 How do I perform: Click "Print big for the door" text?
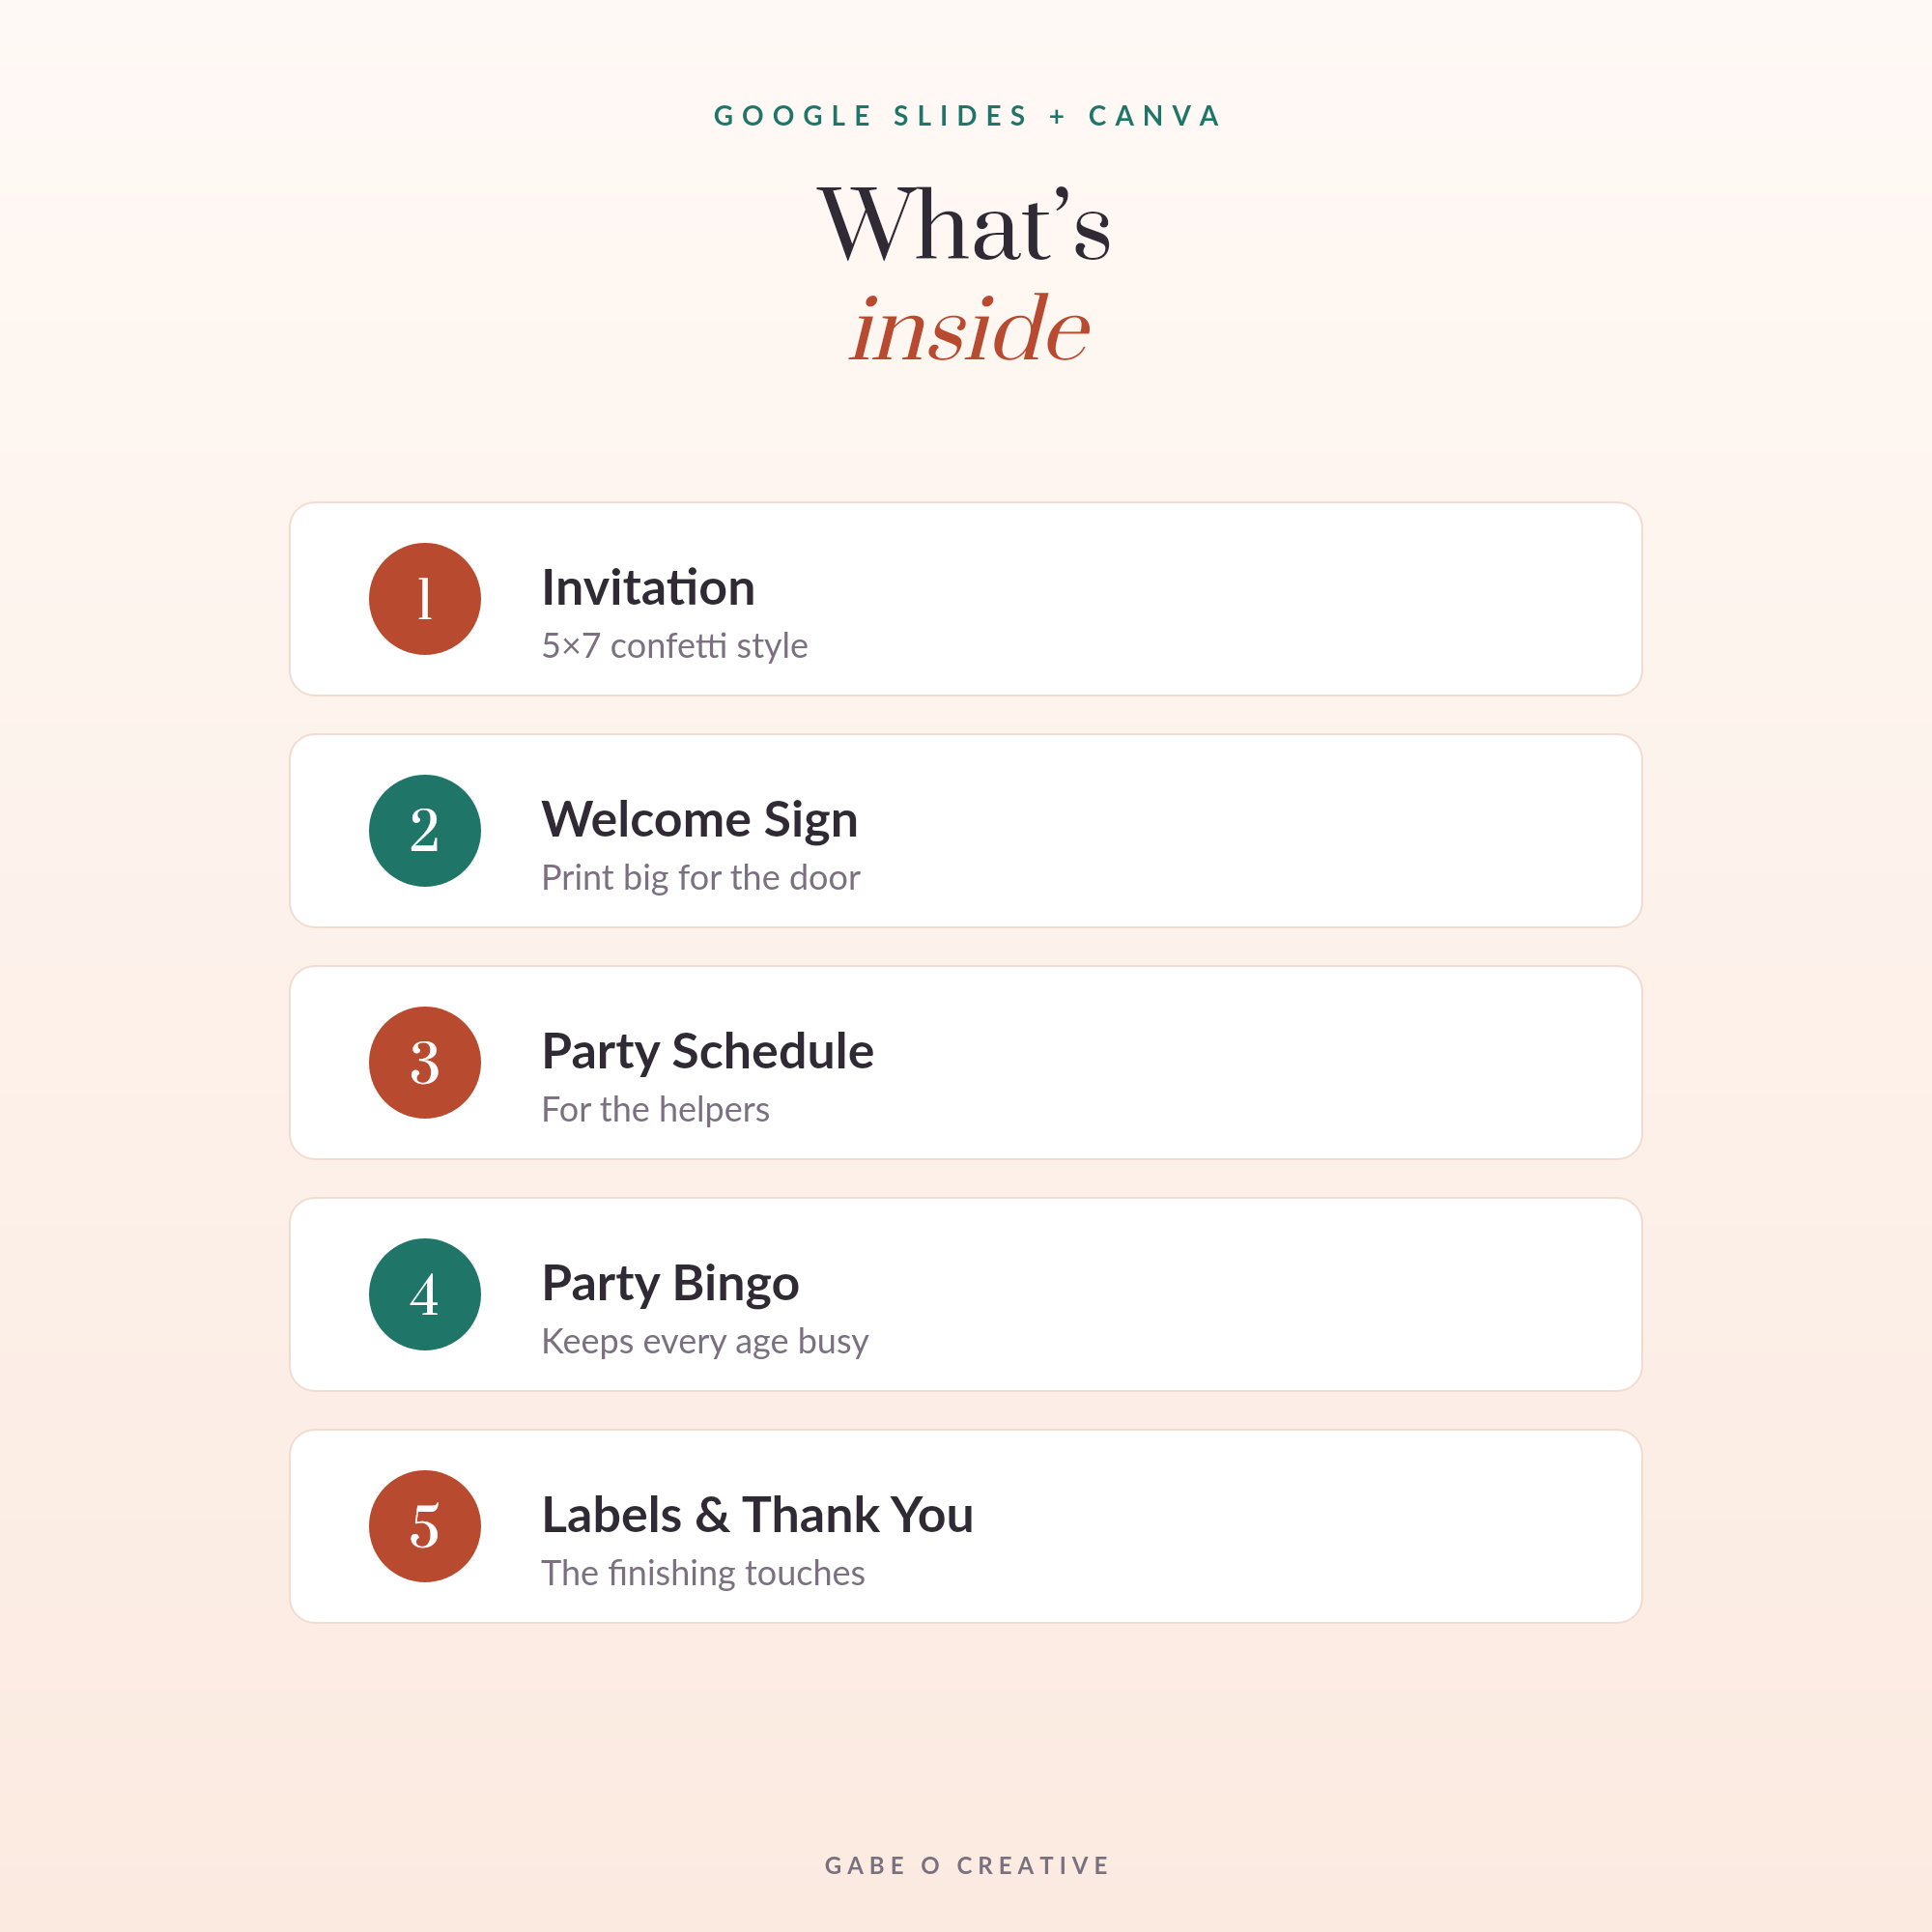[x=701, y=878]
